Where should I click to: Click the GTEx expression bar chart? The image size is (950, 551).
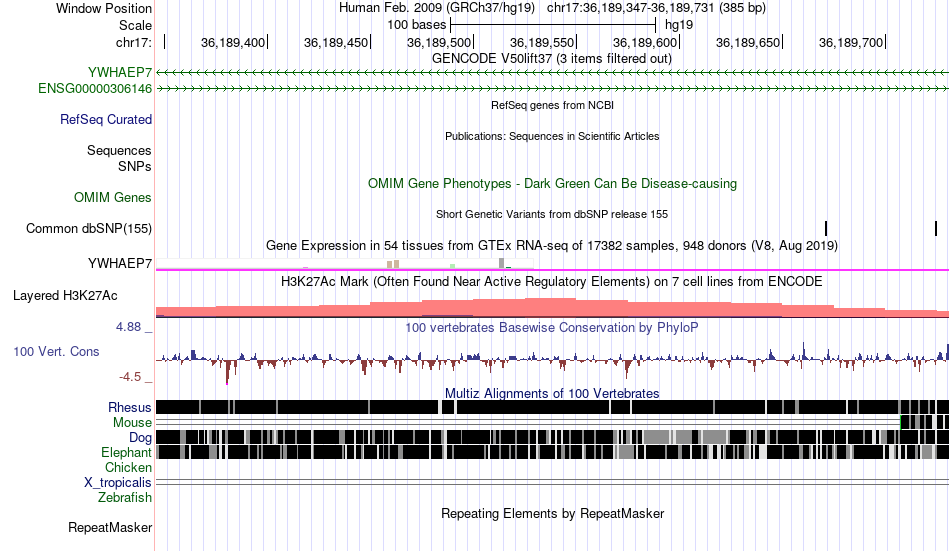pos(345,264)
